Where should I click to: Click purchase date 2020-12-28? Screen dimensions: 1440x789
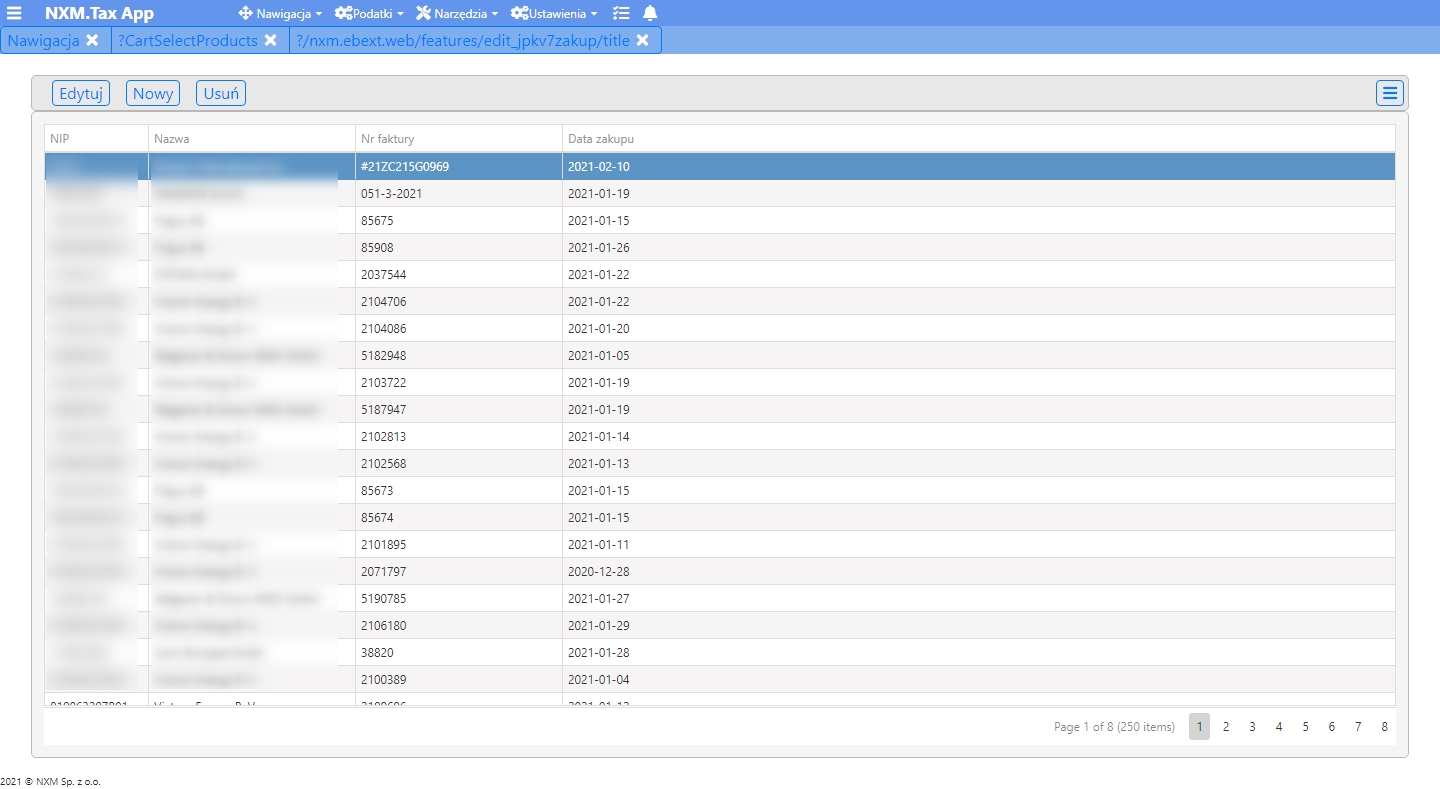click(x=979, y=572)
